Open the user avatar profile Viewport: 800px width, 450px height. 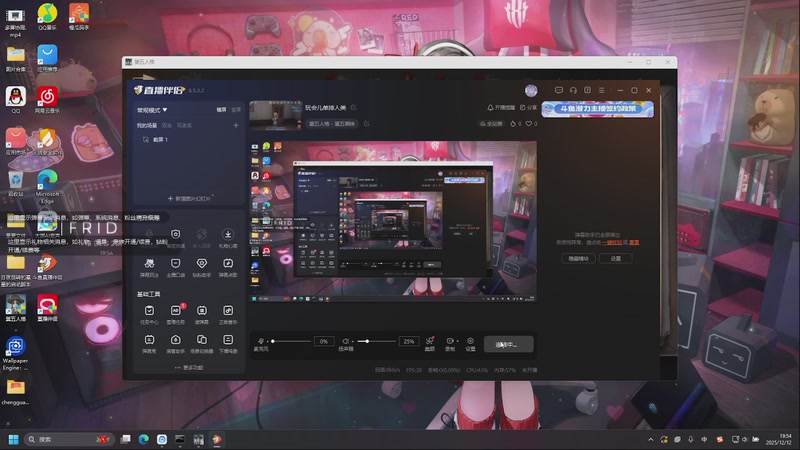click(x=531, y=90)
